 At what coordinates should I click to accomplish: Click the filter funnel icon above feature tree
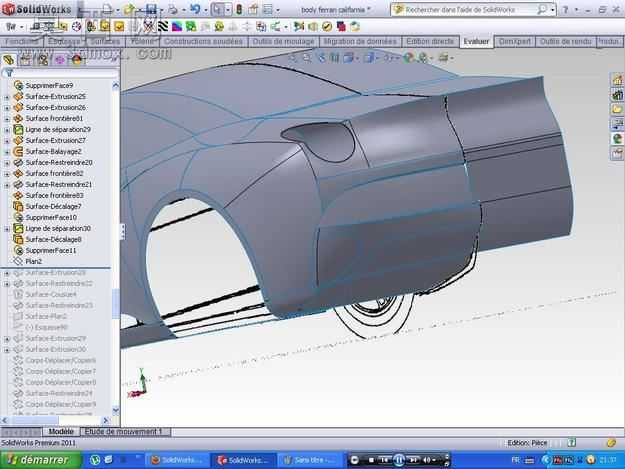[9, 73]
